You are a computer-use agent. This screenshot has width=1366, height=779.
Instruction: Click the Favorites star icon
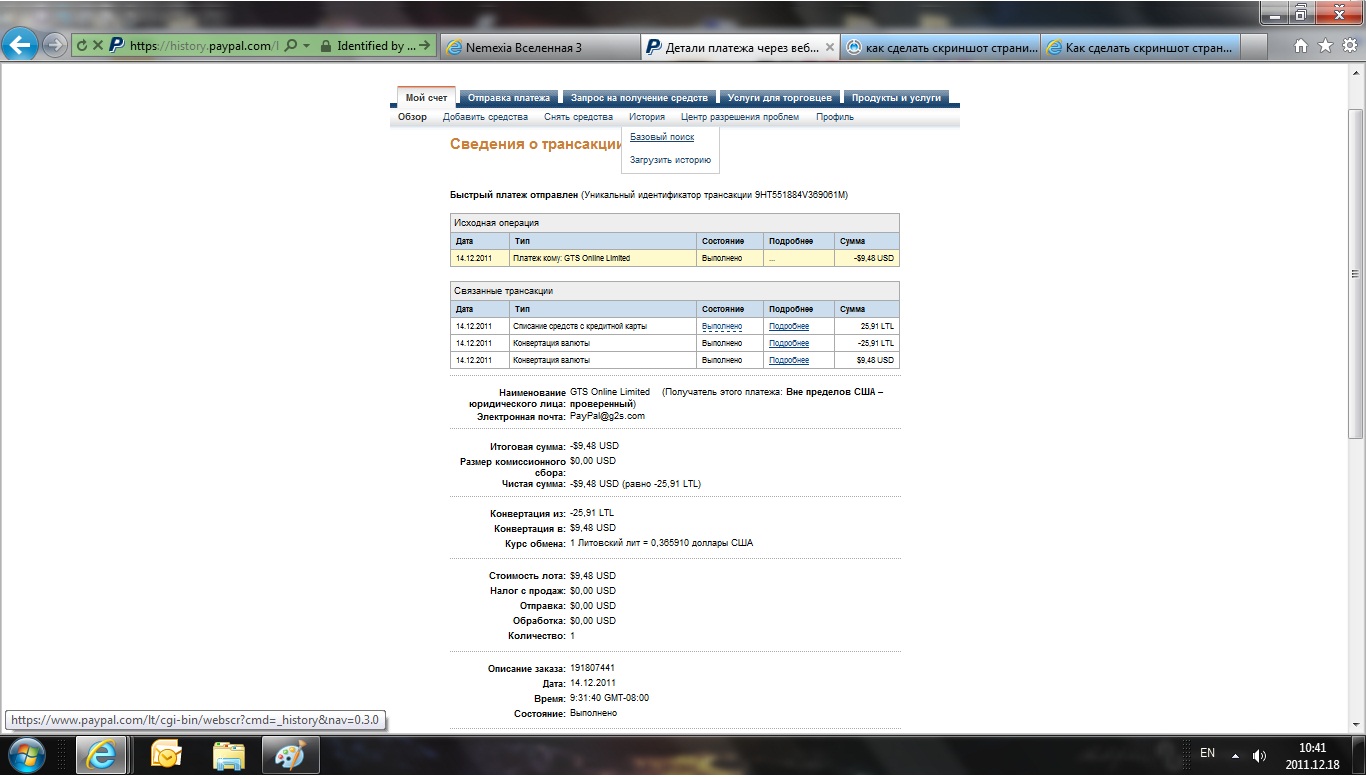[1325, 46]
